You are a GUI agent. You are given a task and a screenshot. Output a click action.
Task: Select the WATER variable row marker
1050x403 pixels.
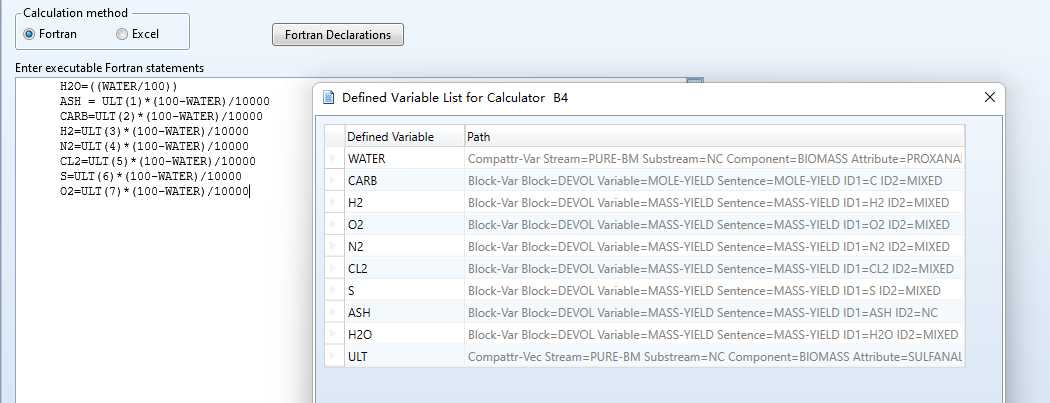pos(334,158)
